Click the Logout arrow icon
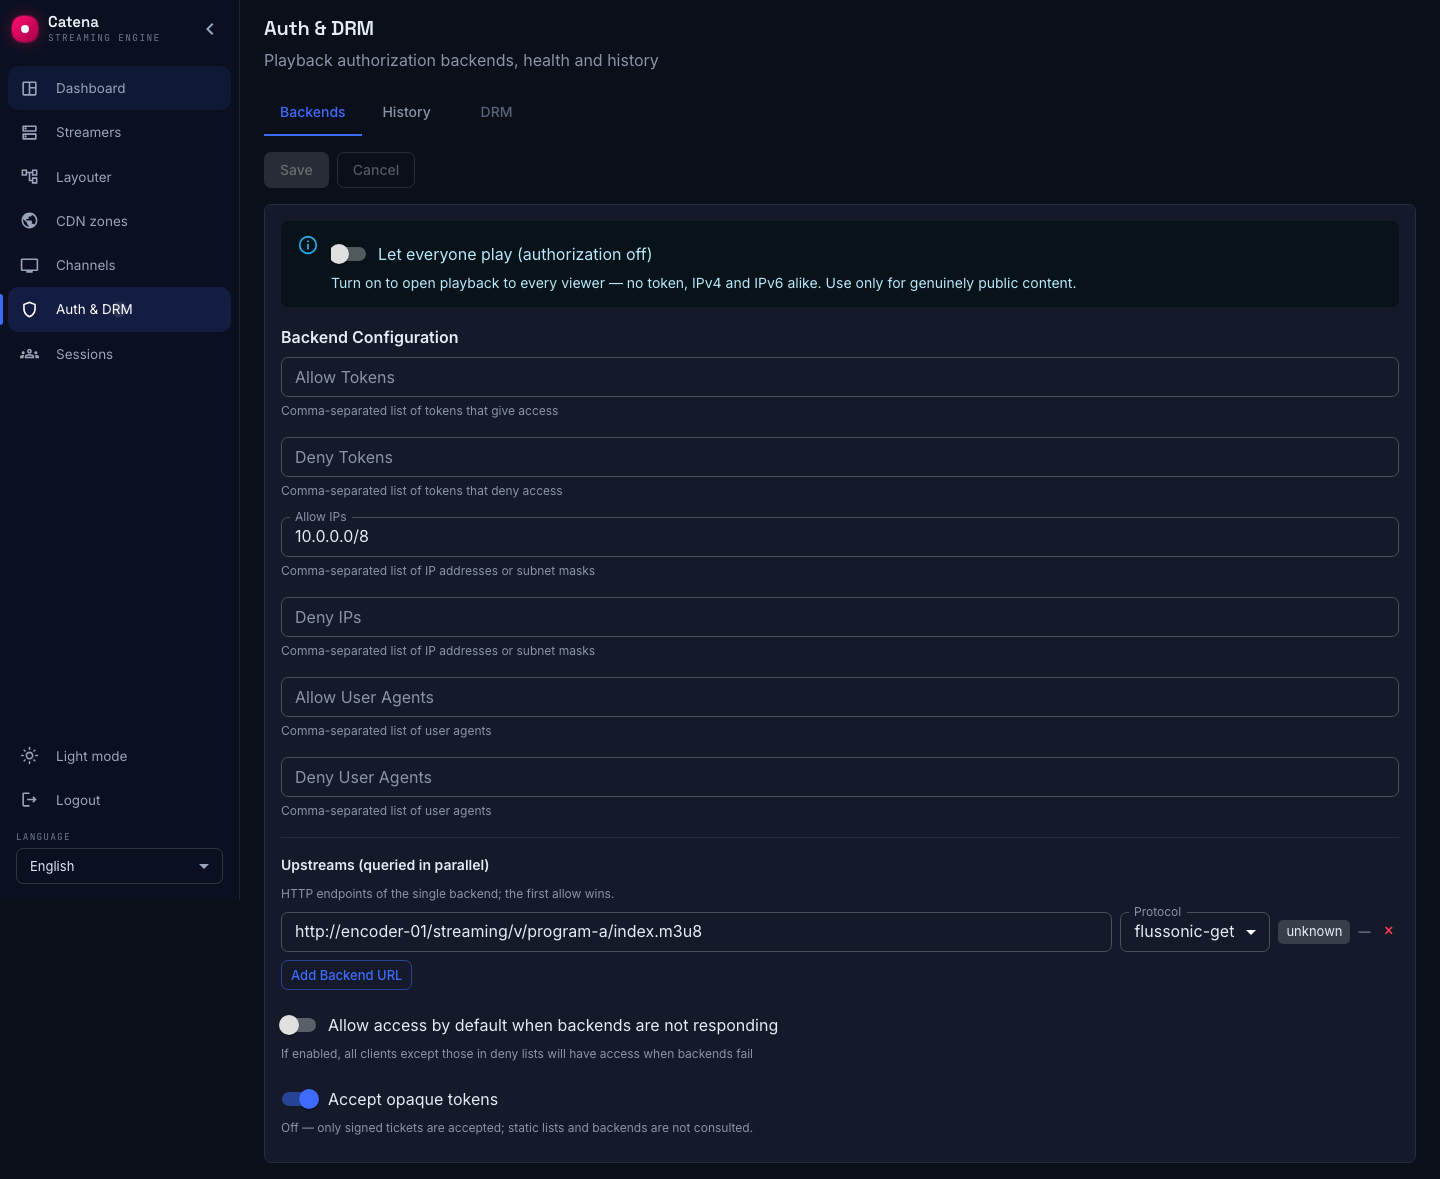The width and height of the screenshot is (1440, 1179). click(x=30, y=800)
